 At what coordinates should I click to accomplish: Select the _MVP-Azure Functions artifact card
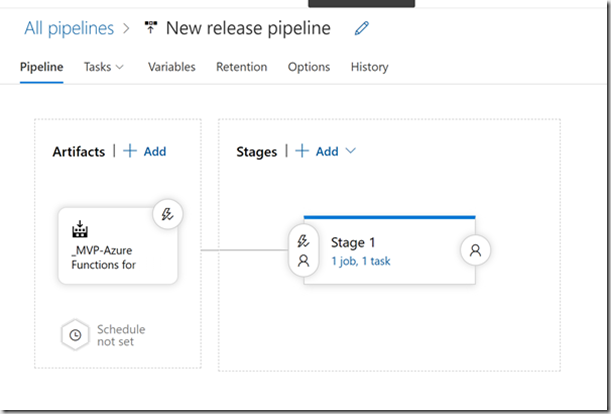[x=118, y=246]
